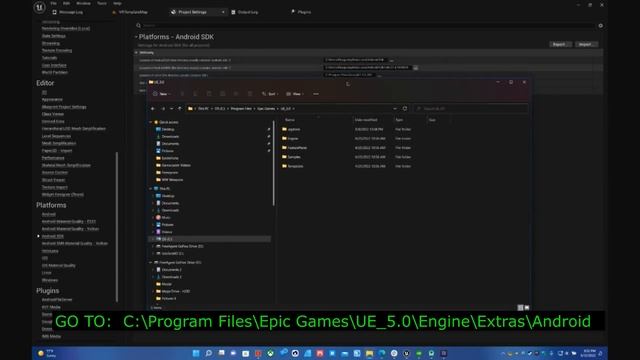
Task: Open the Tools menu in Unreal Editor
Action: 102,3
